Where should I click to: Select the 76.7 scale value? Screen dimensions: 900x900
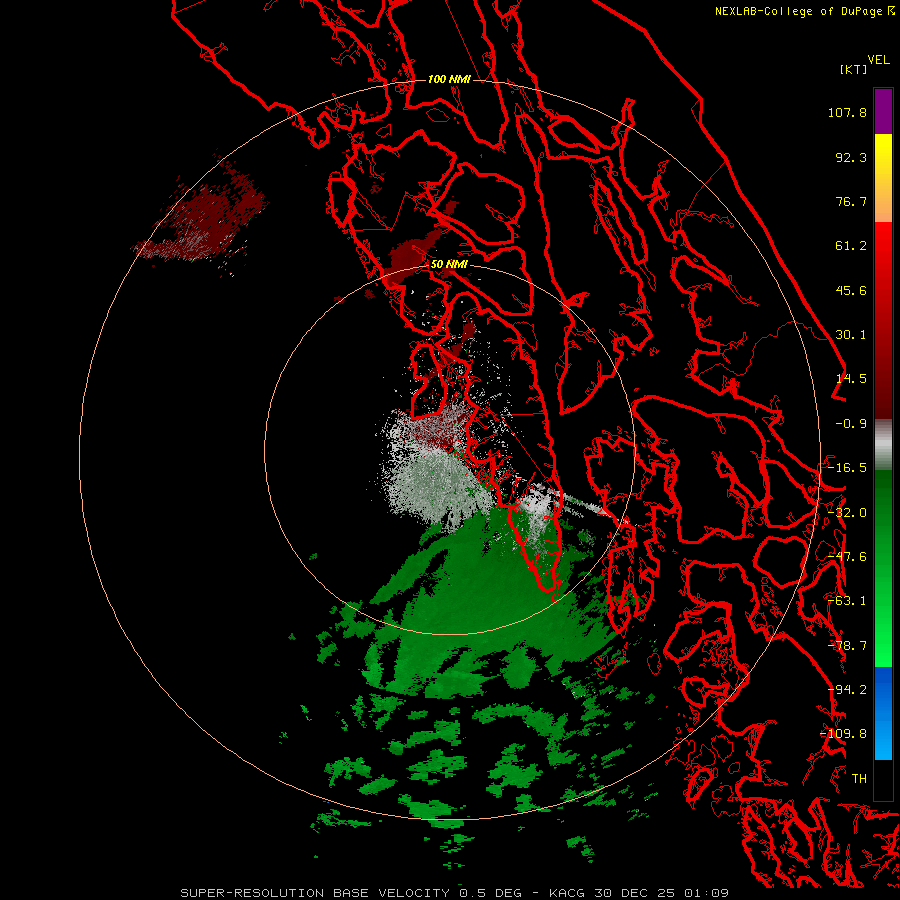tap(851, 201)
